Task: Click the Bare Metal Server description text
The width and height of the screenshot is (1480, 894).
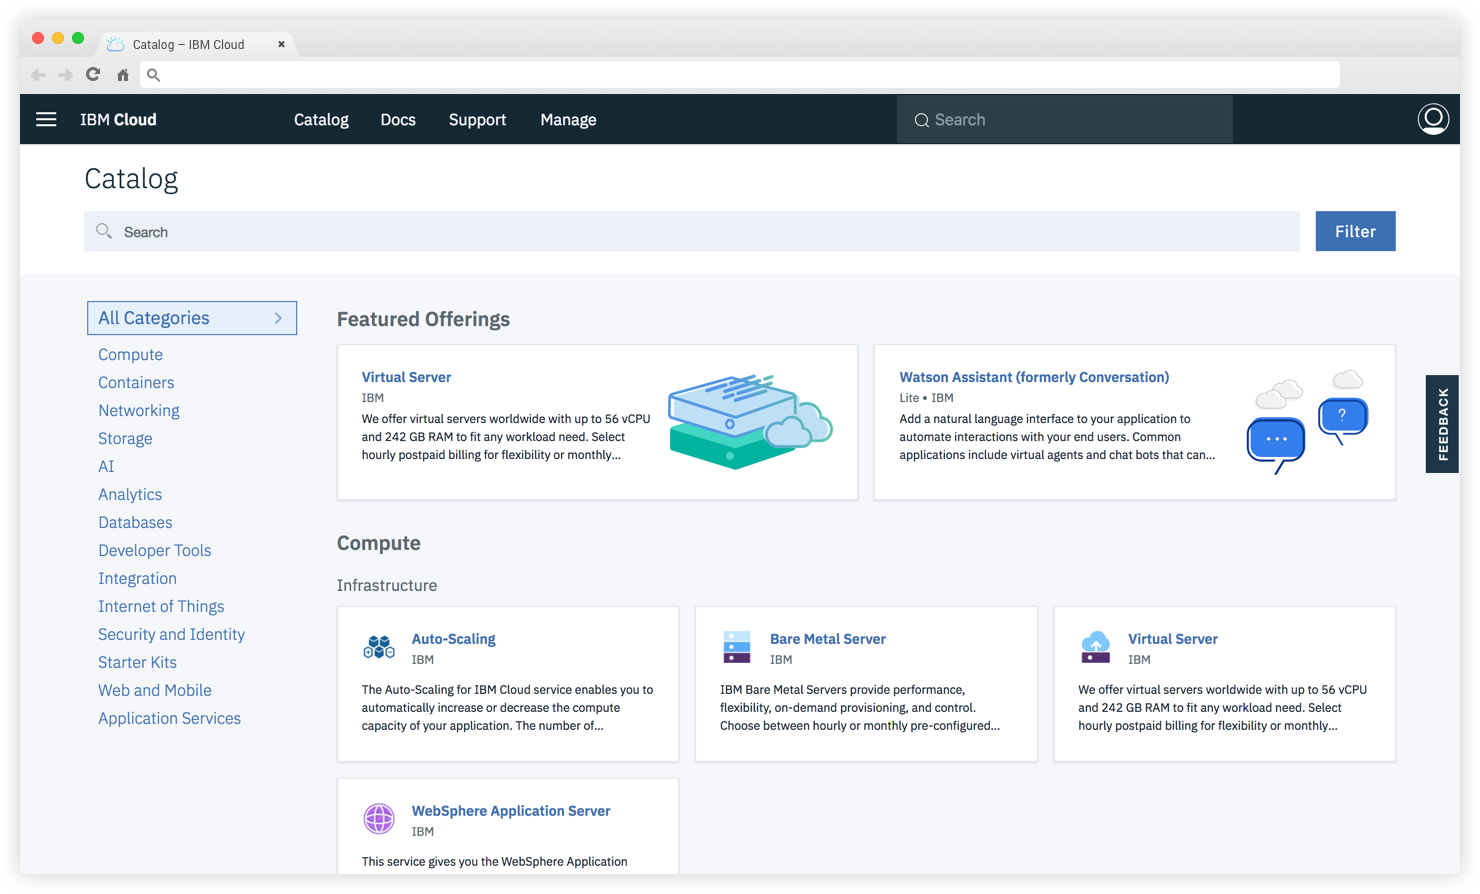Action: tap(860, 708)
